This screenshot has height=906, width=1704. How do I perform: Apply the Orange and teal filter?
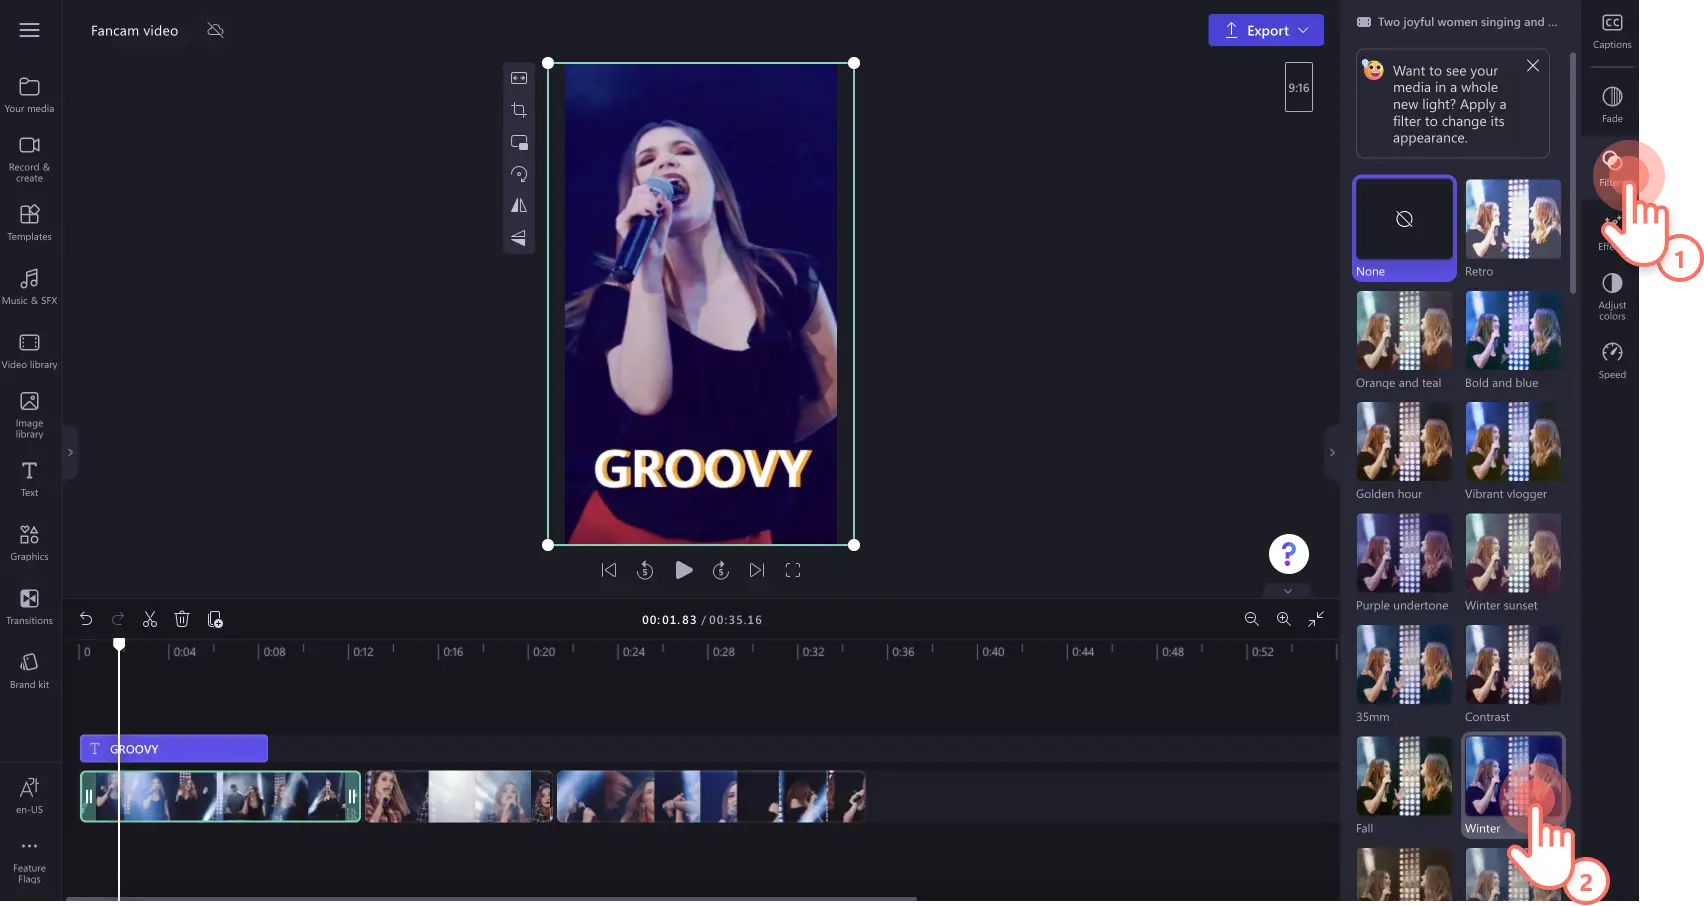point(1404,340)
